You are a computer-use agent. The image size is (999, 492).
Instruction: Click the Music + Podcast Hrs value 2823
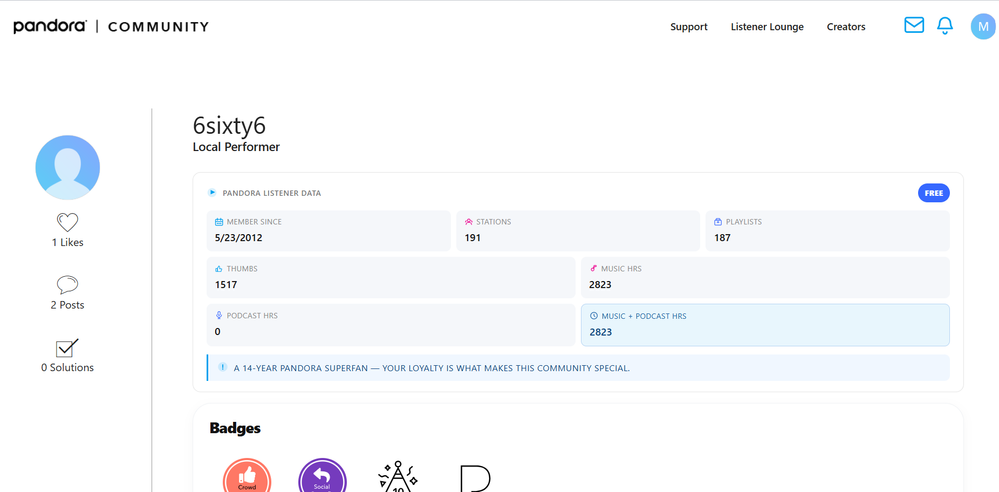point(601,331)
